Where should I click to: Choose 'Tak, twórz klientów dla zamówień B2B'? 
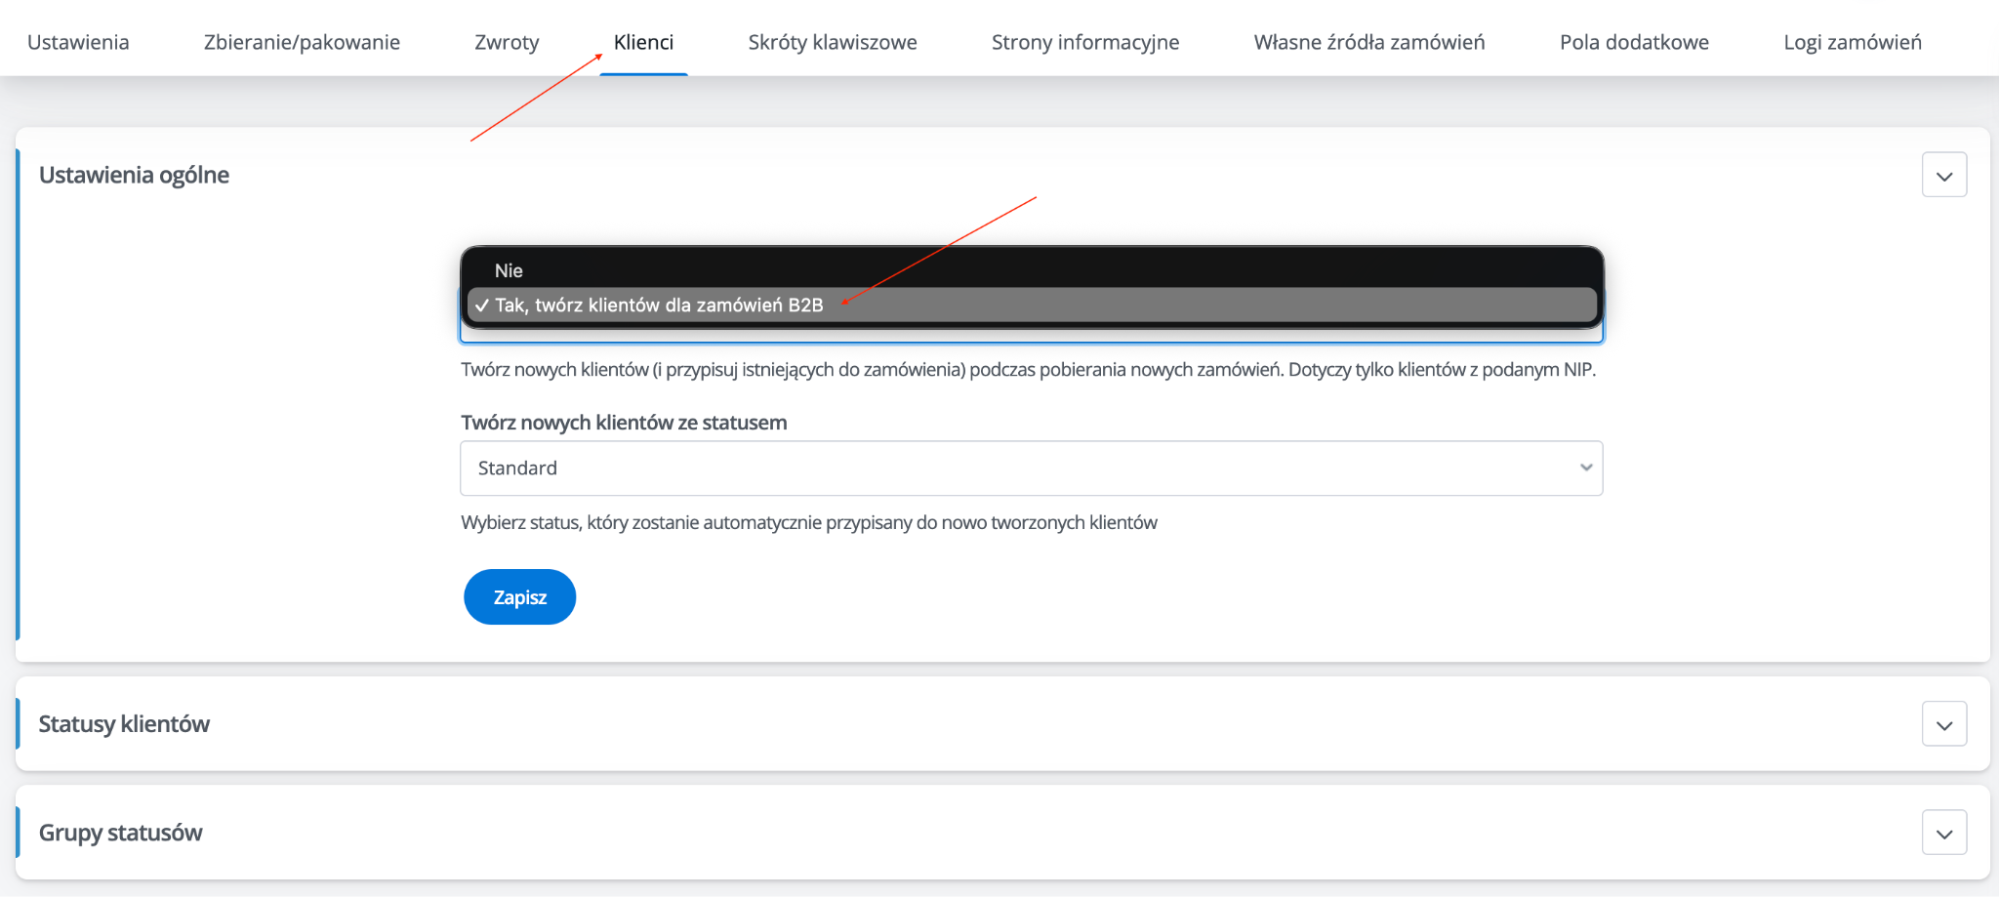[x=659, y=306]
